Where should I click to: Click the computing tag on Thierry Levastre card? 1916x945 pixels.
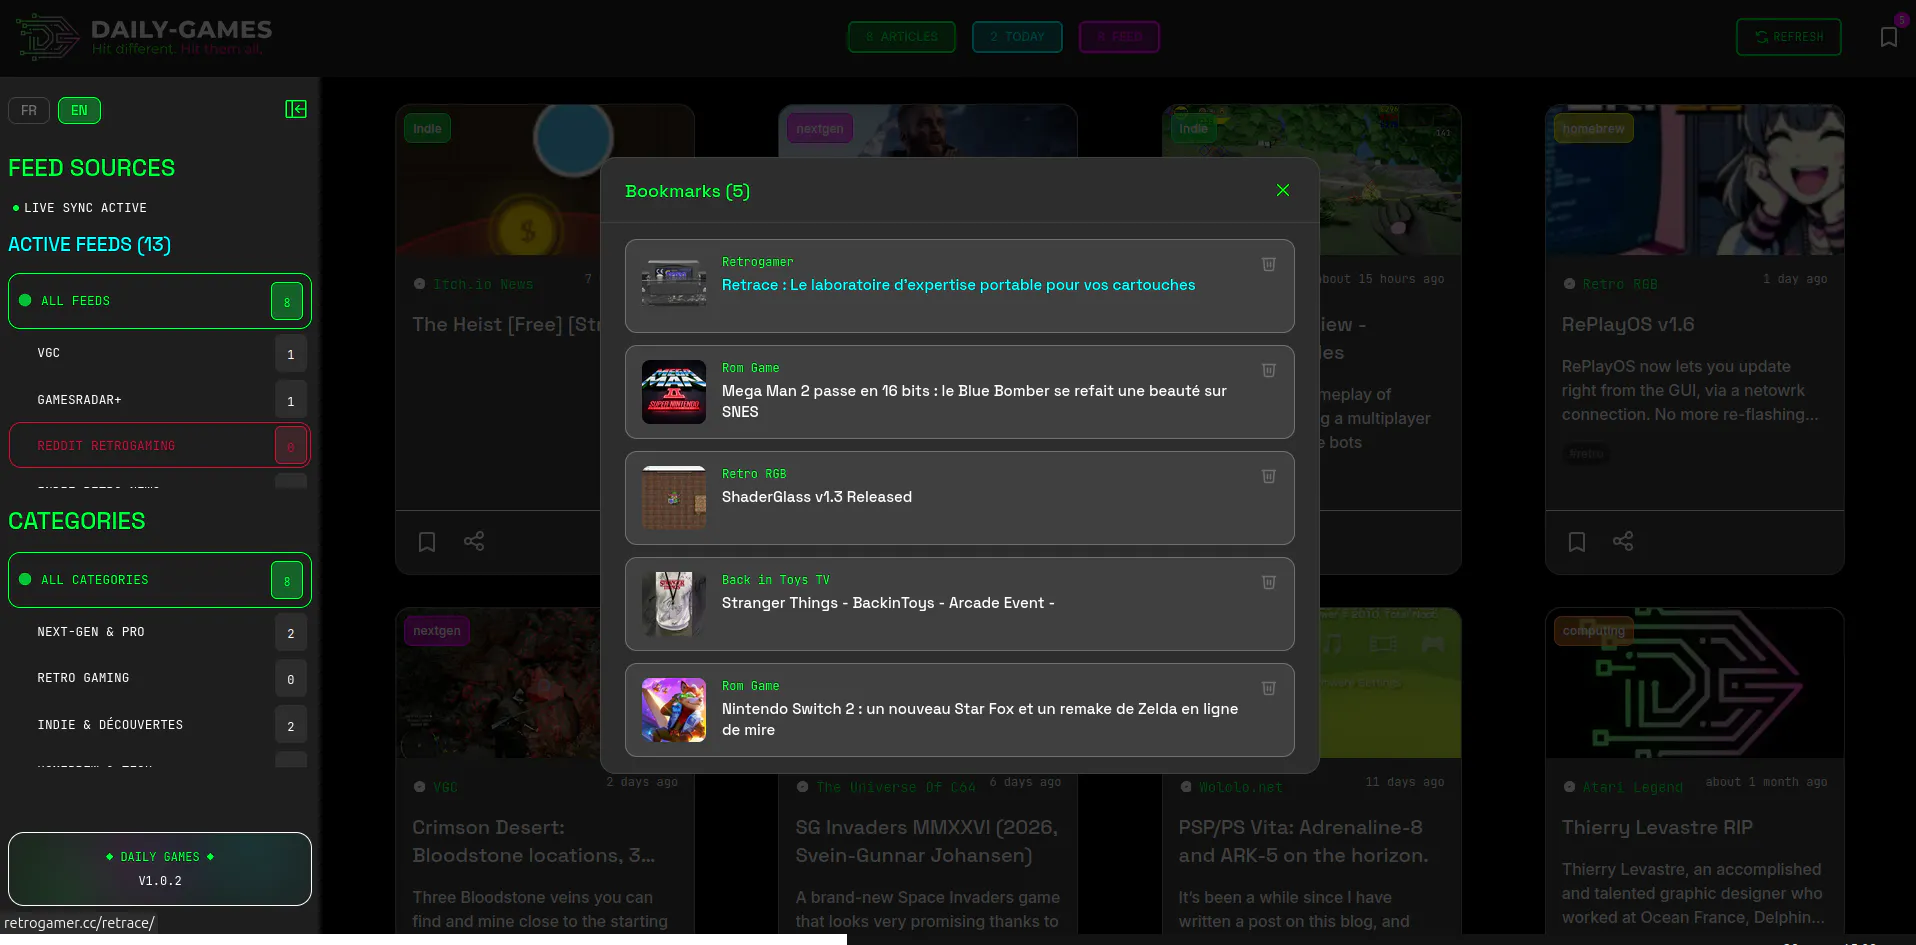coord(1593,631)
